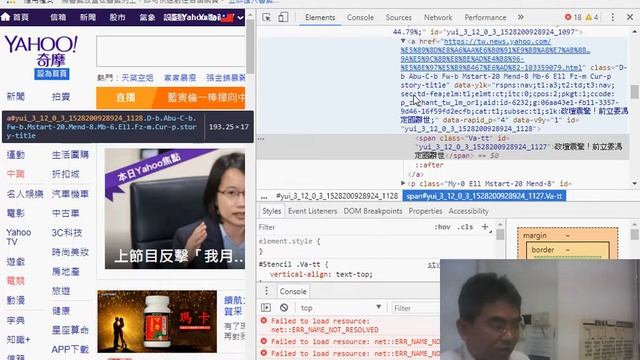The image size is (640, 360).
Task: Open the 生活團購 sidebar link
Action: click(x=70, y=155)
